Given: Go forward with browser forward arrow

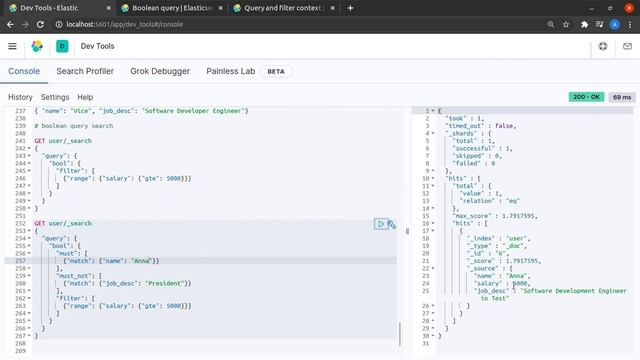Looking at the screenshot, I should 25,24.
